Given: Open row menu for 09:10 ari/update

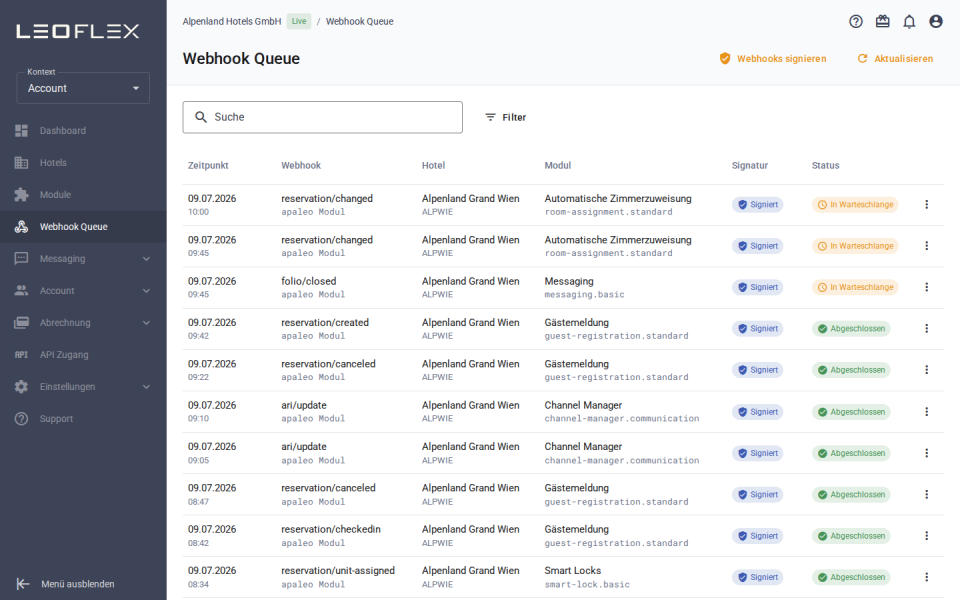Looking at the screenshot, I should click(x=926, y=412).
